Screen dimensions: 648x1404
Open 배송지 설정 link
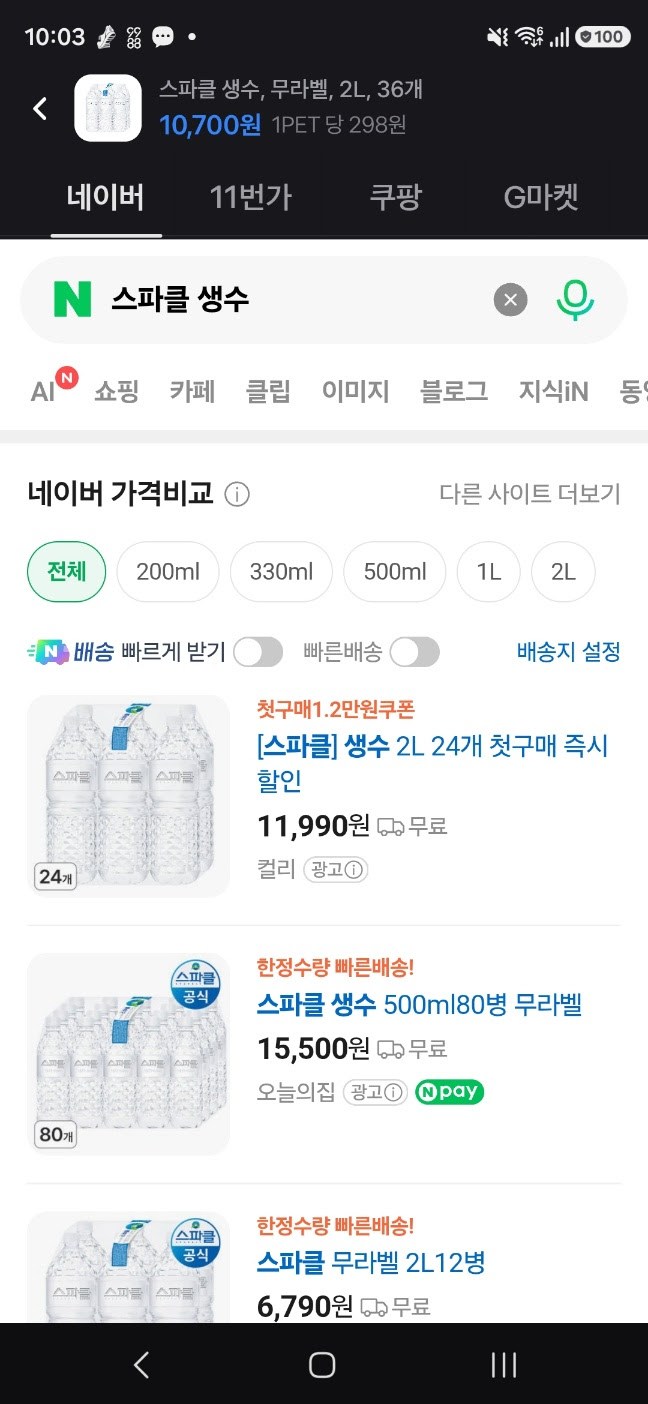568,652
